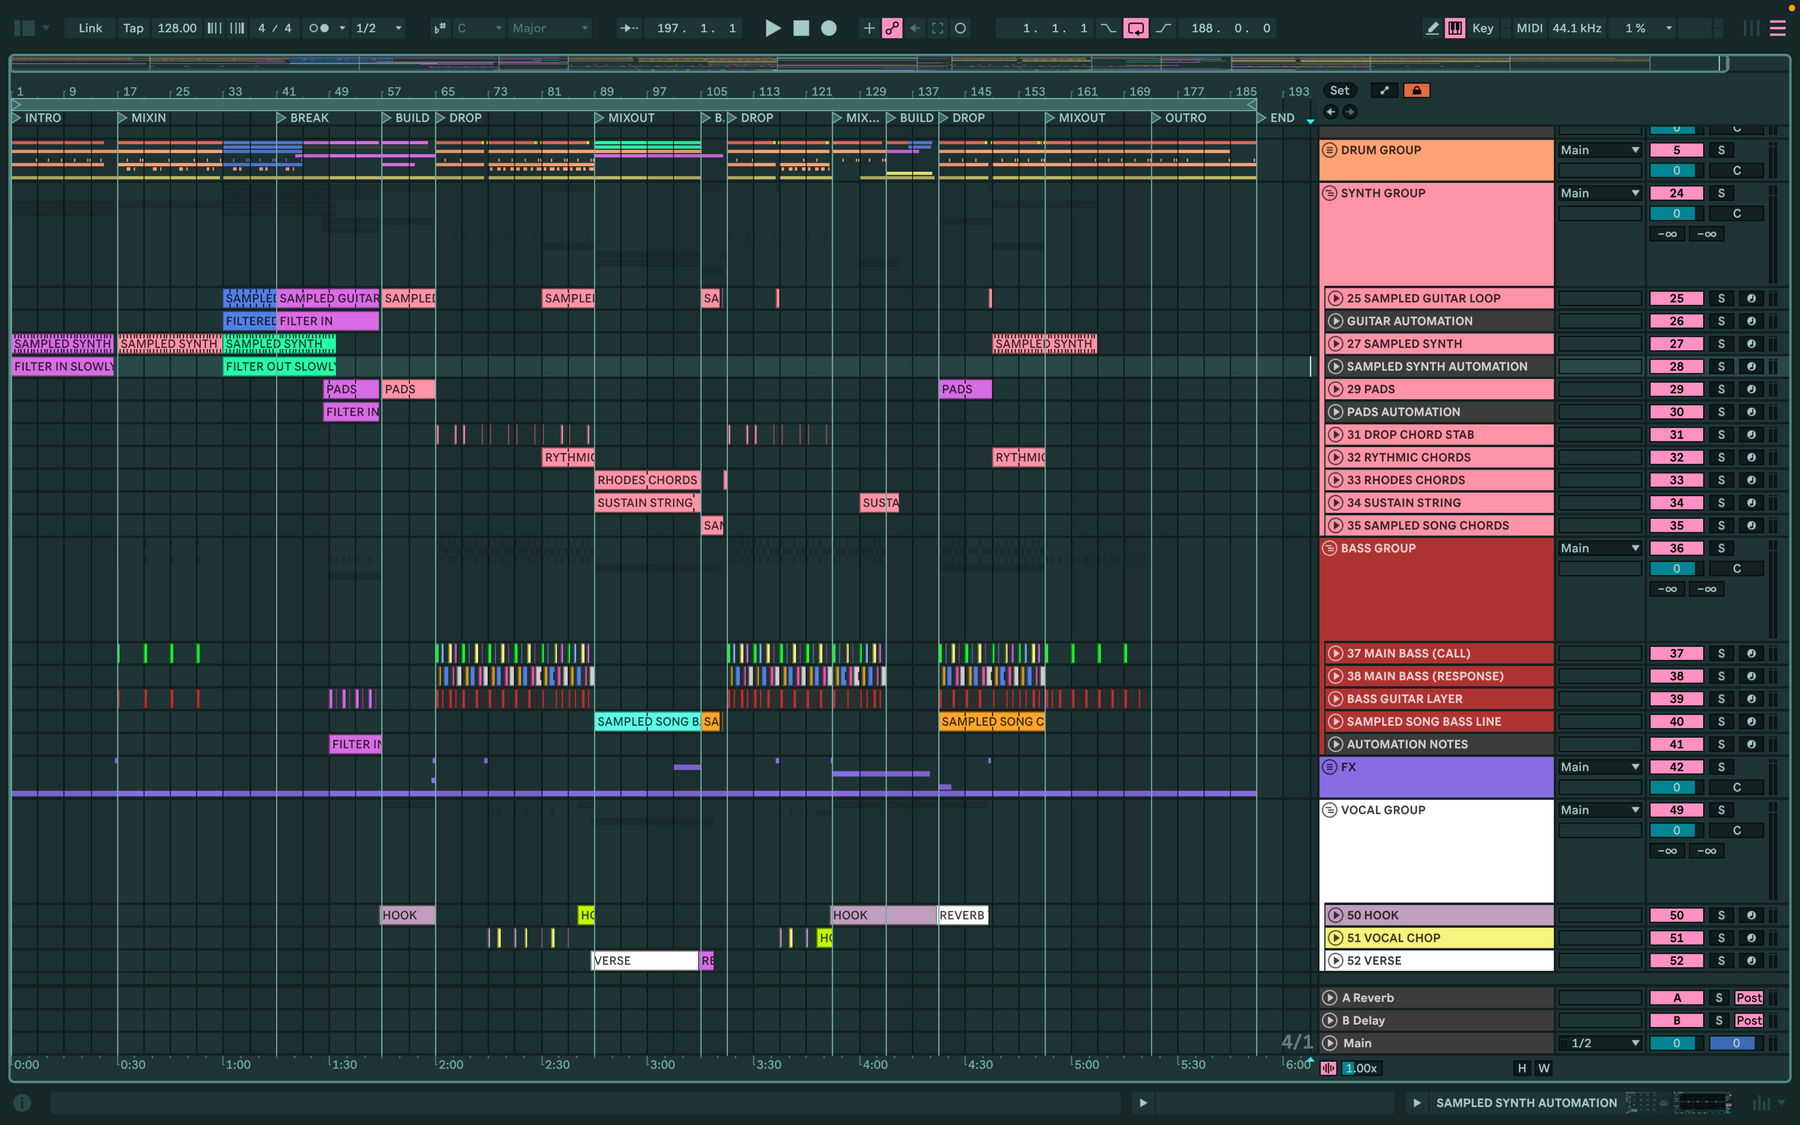Solo the DRUM GROUP track
The height and width of the screenshot is (1125, 1800).
click(x=1721, y=150)
